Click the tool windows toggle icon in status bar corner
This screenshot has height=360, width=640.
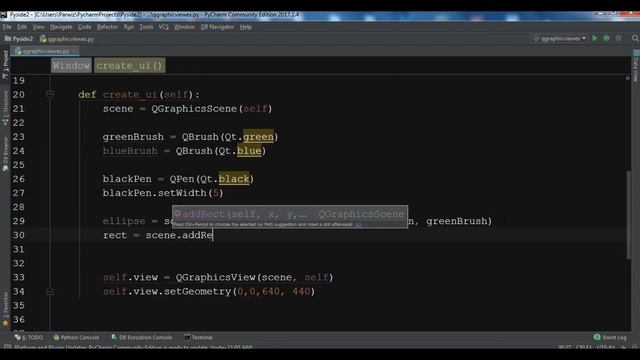click(x=7, y=347)
